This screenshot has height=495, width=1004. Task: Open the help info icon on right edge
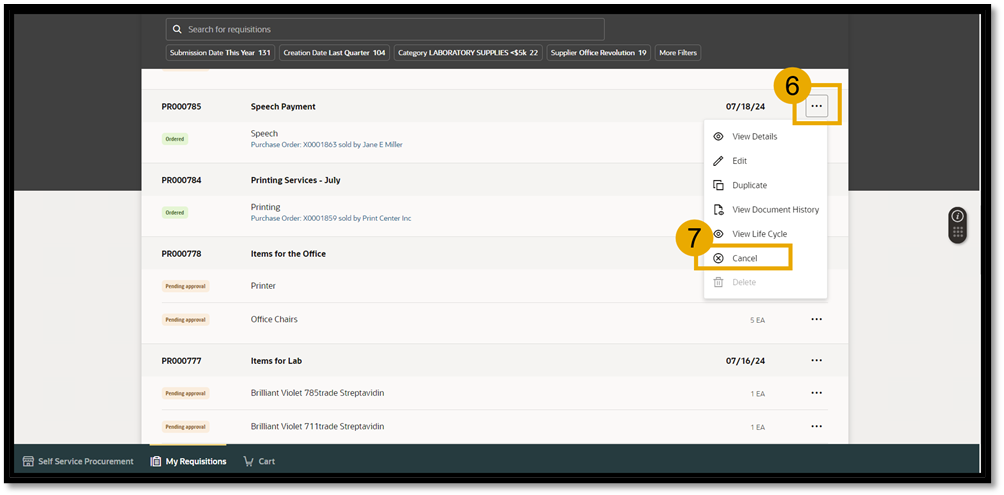pyautogui.click(x=957, y=216)
